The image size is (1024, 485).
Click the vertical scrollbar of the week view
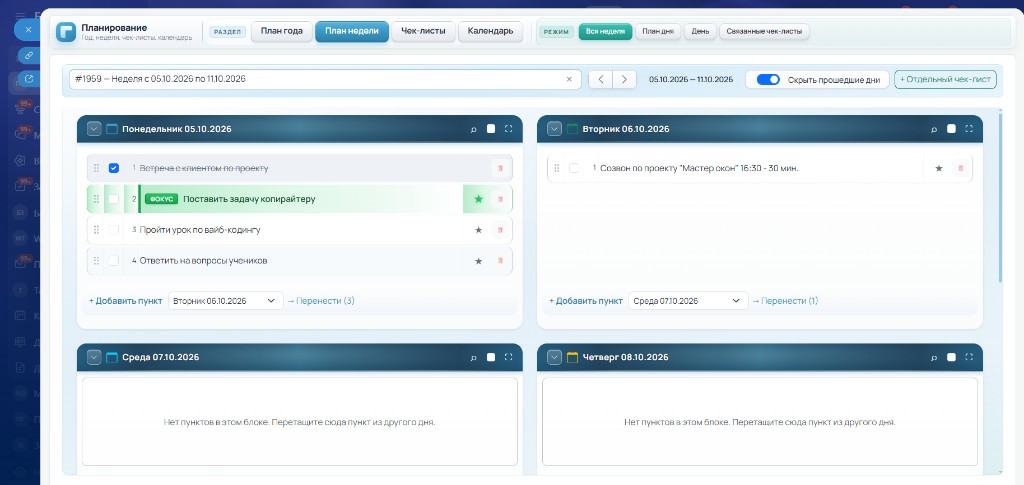[x=1000, y=196]
